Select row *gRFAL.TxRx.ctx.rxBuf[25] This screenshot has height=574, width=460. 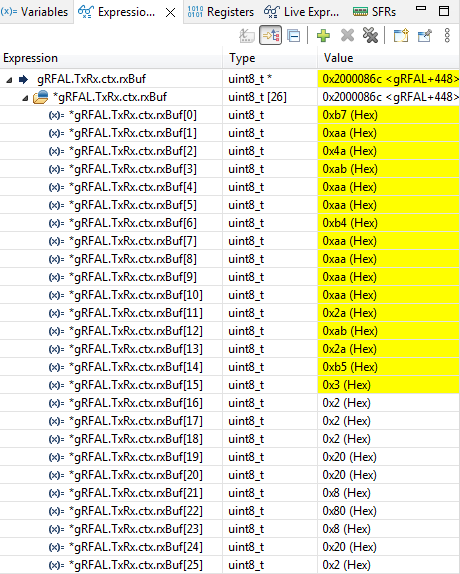pyautogui.click(x=230, y=565)
